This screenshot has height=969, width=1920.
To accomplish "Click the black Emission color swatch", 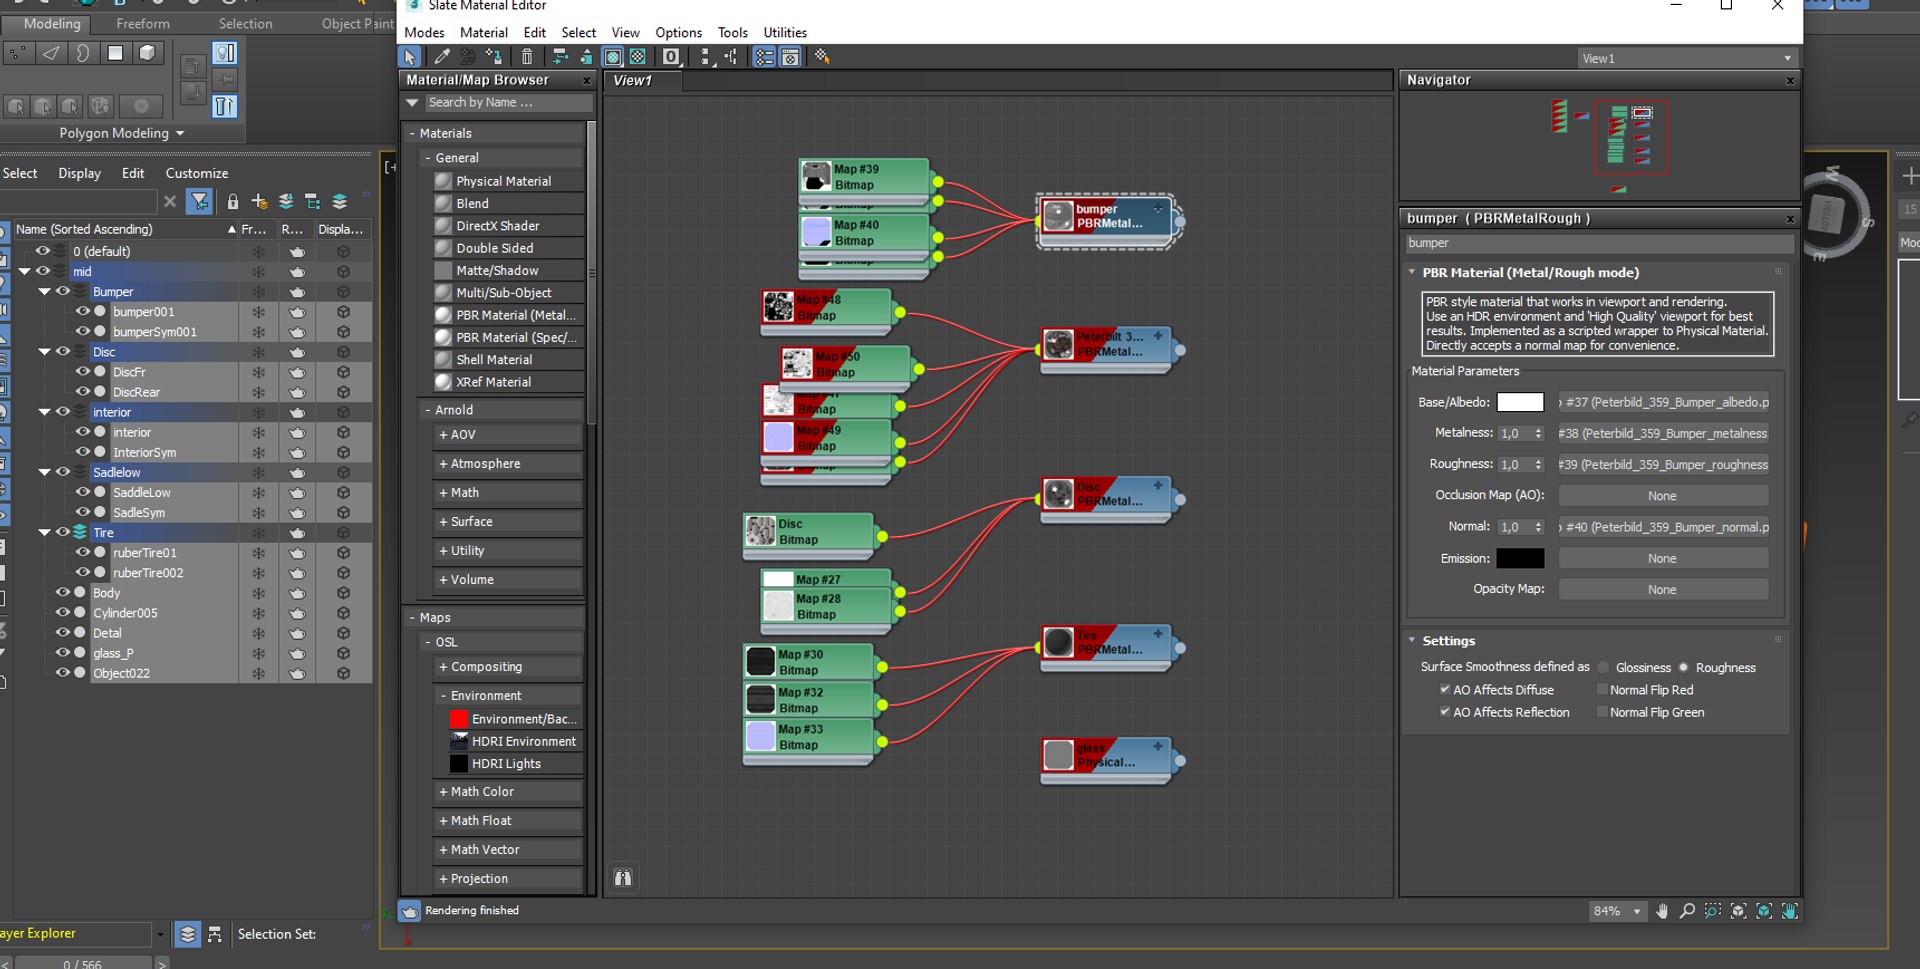I will pos(1520,559).
